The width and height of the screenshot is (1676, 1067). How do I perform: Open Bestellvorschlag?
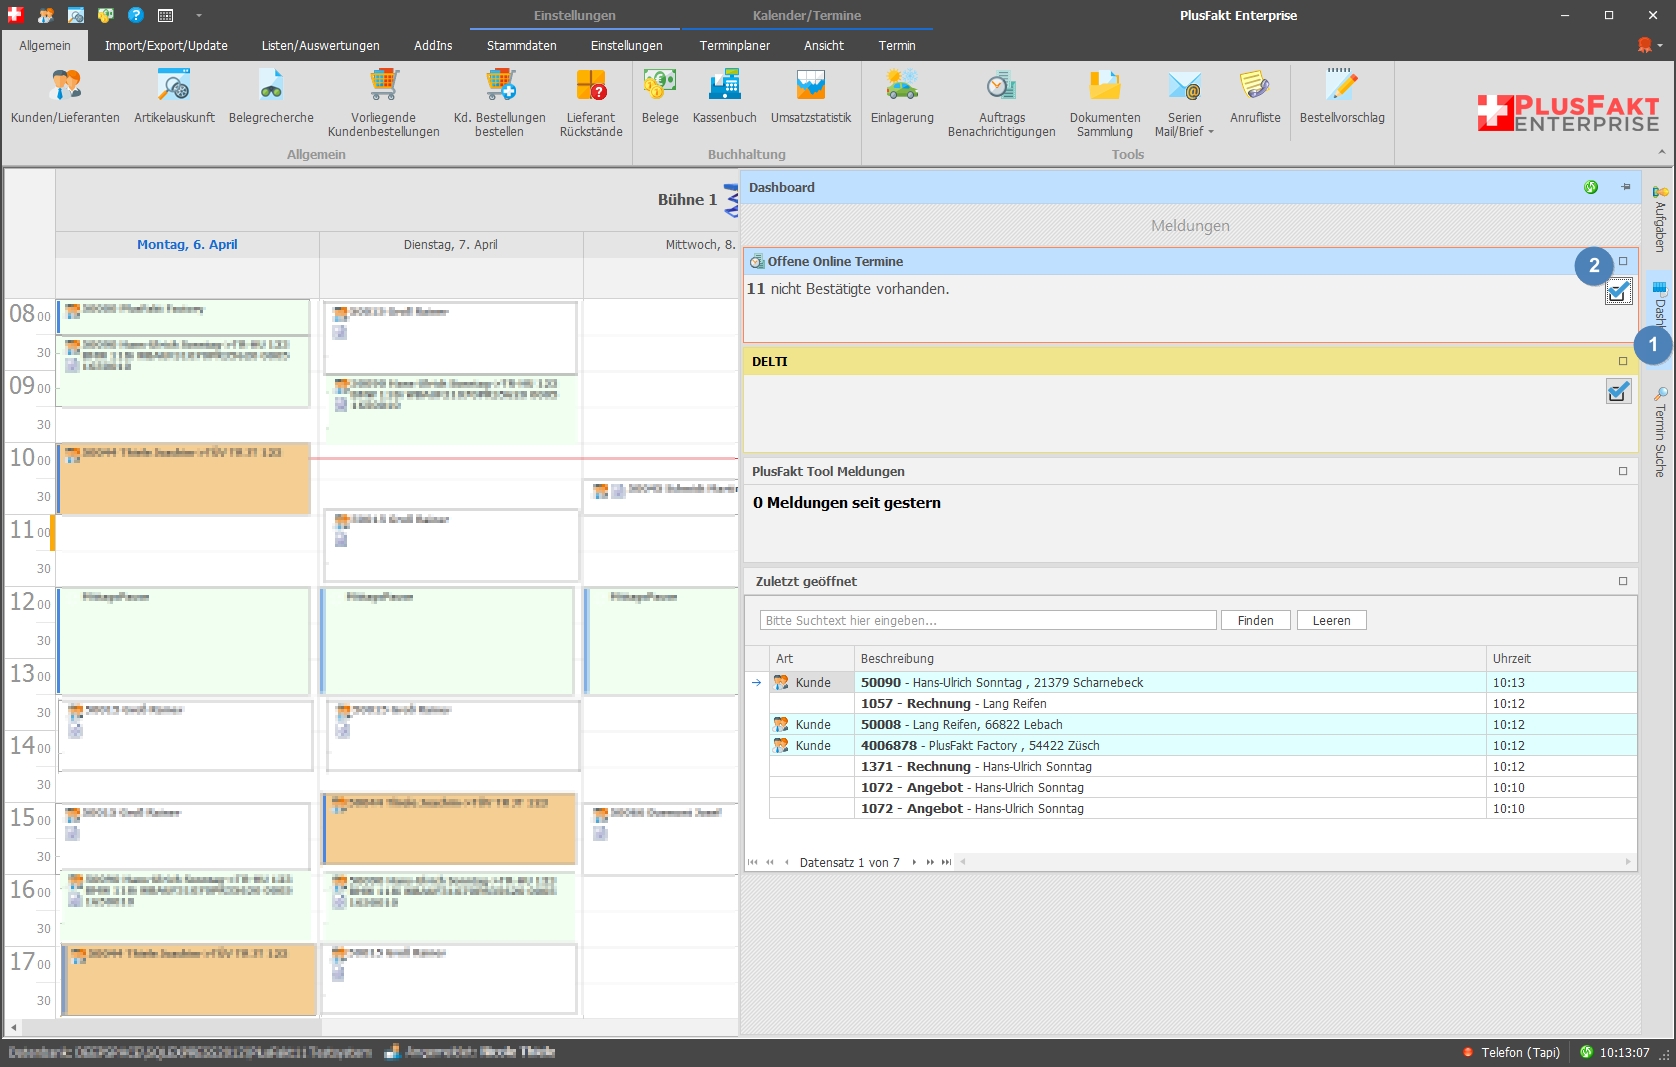[x=1342, y=99]
